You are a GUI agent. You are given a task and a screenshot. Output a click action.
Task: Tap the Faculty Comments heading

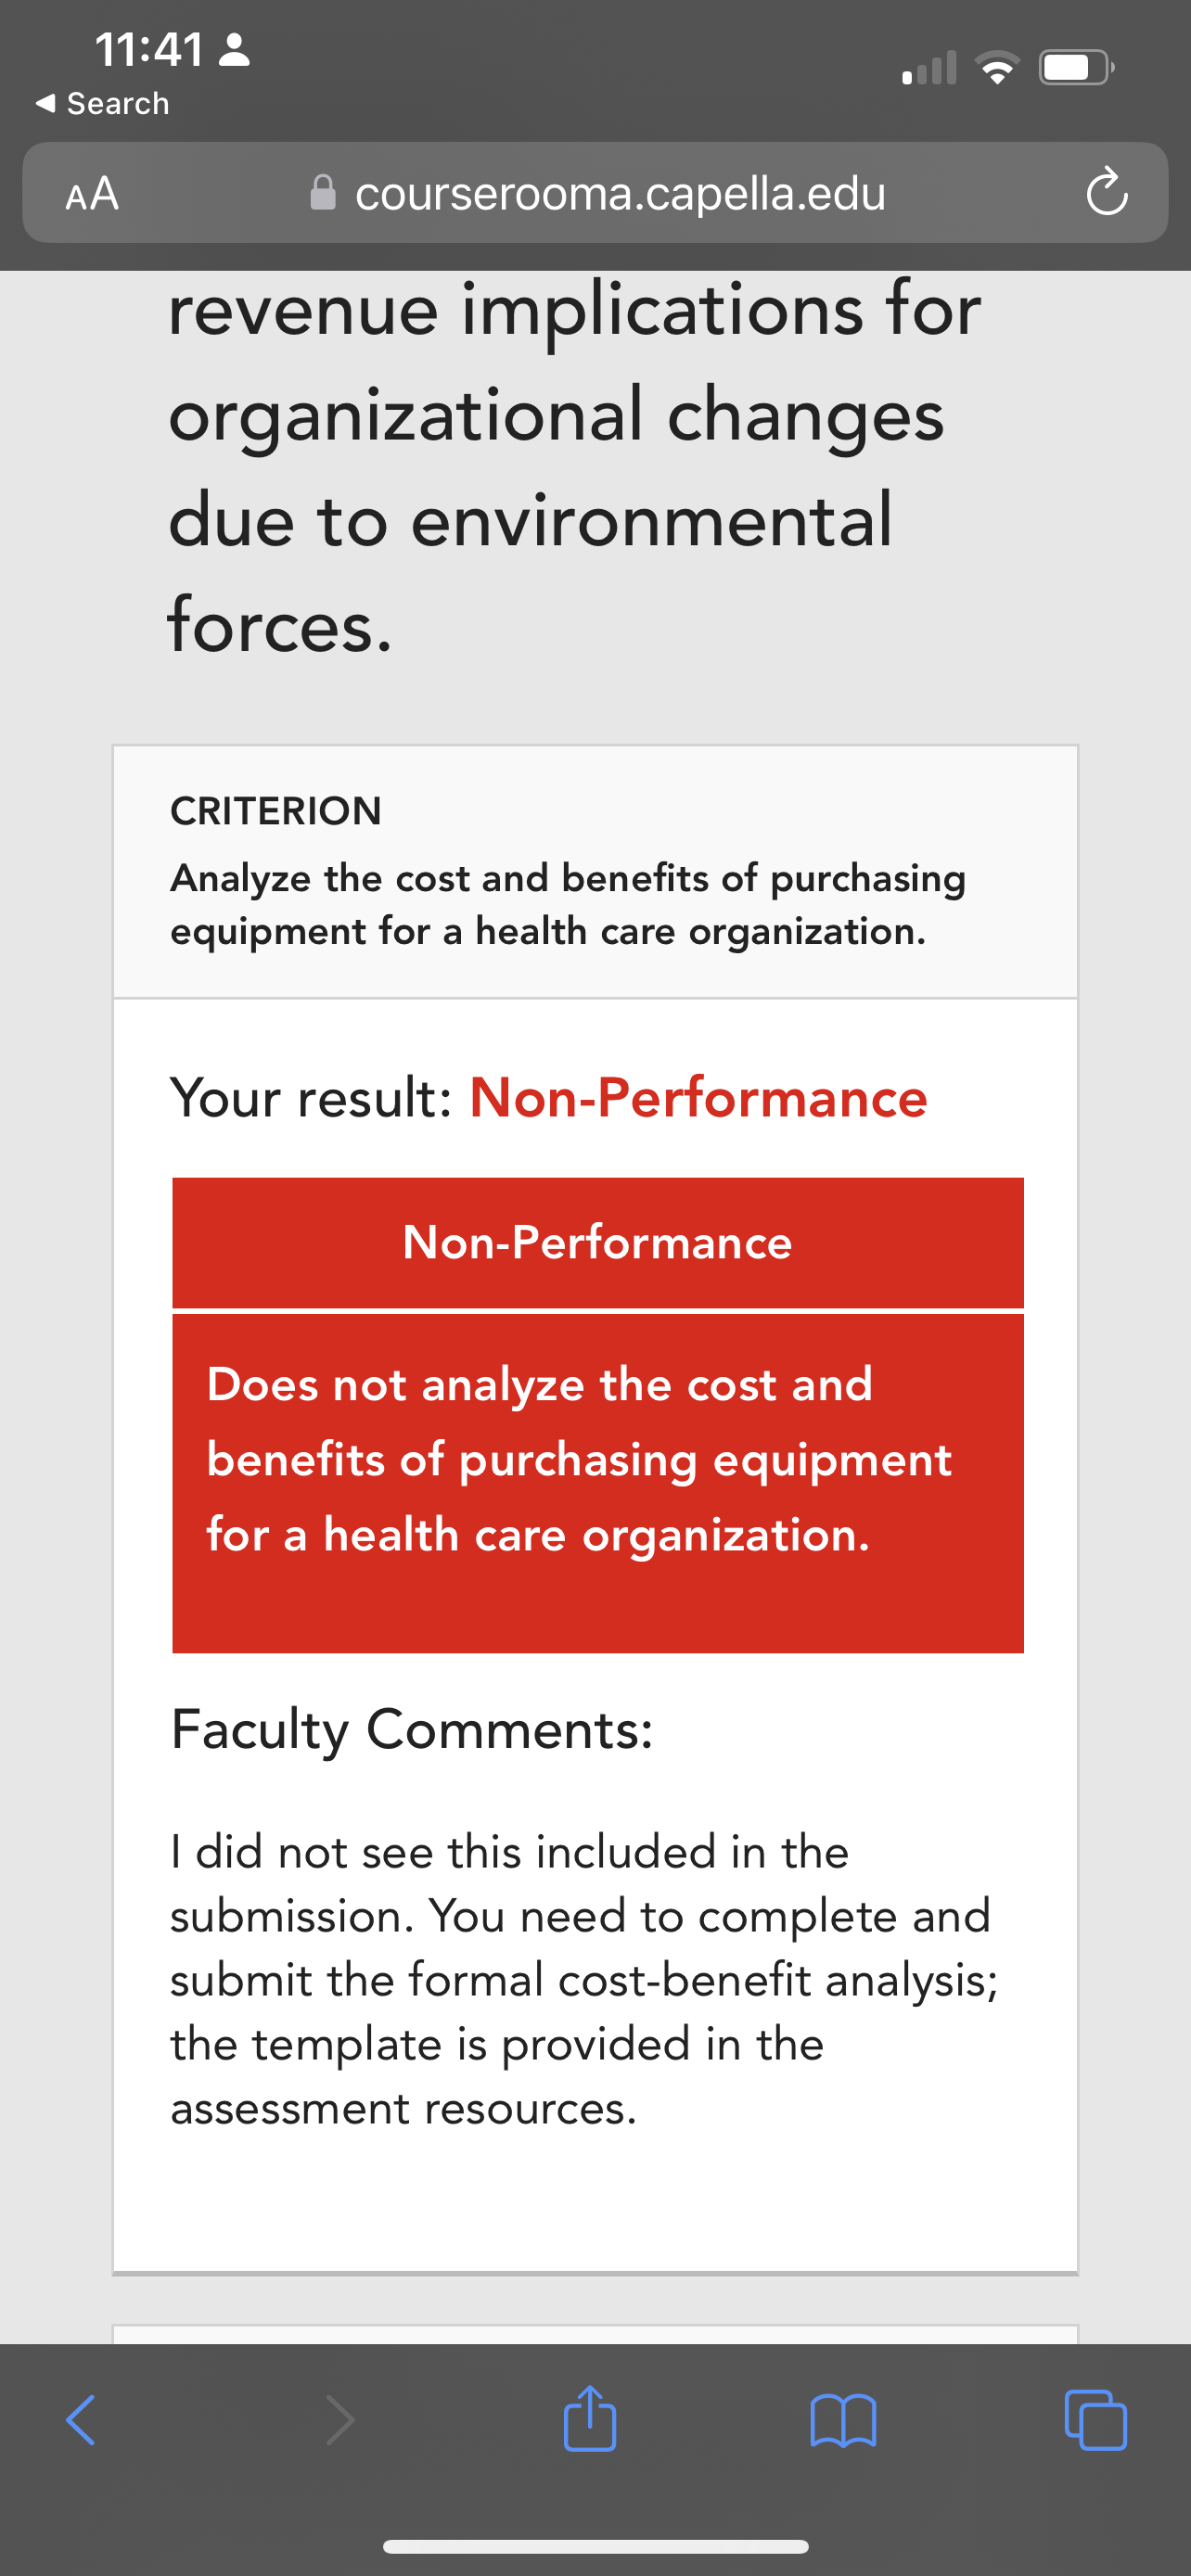412,1729
